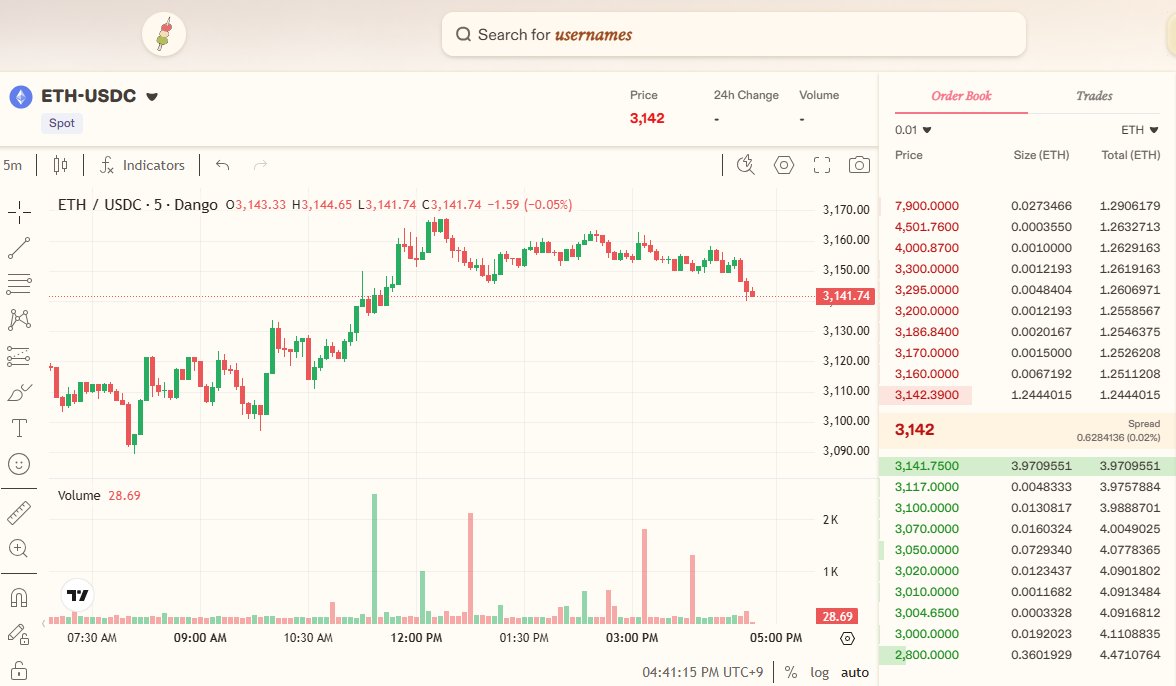1176x686 pixels.
Task: Take a chart snapshot with the camera
Action: (859, 164)
